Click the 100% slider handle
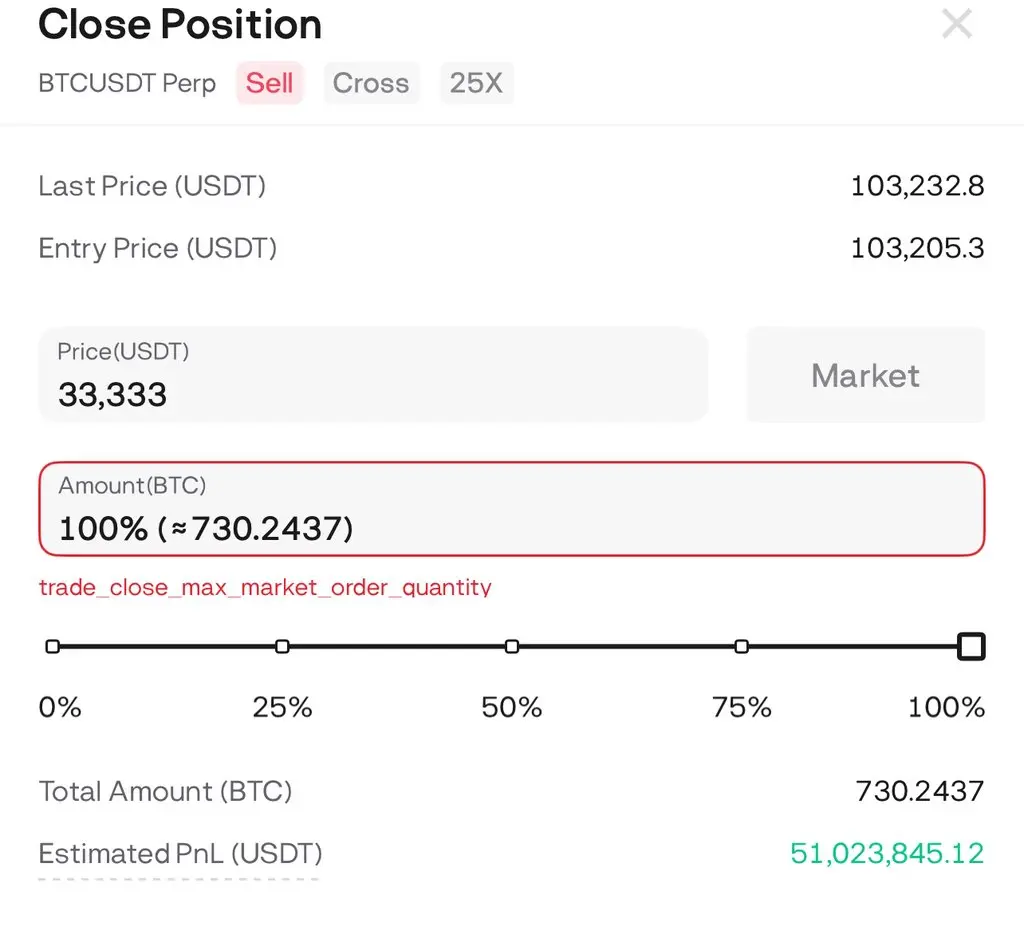 coord(970,647)
